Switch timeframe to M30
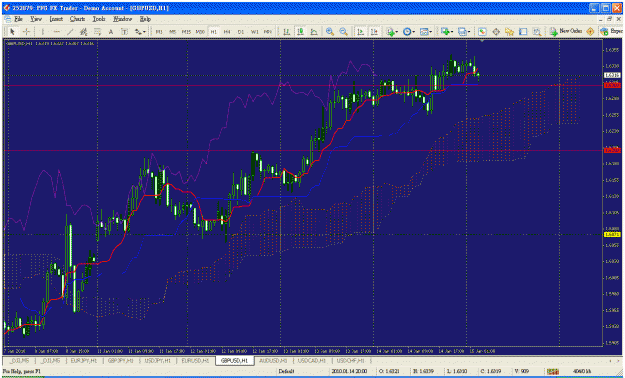625x378 pixels. [200, 32]
